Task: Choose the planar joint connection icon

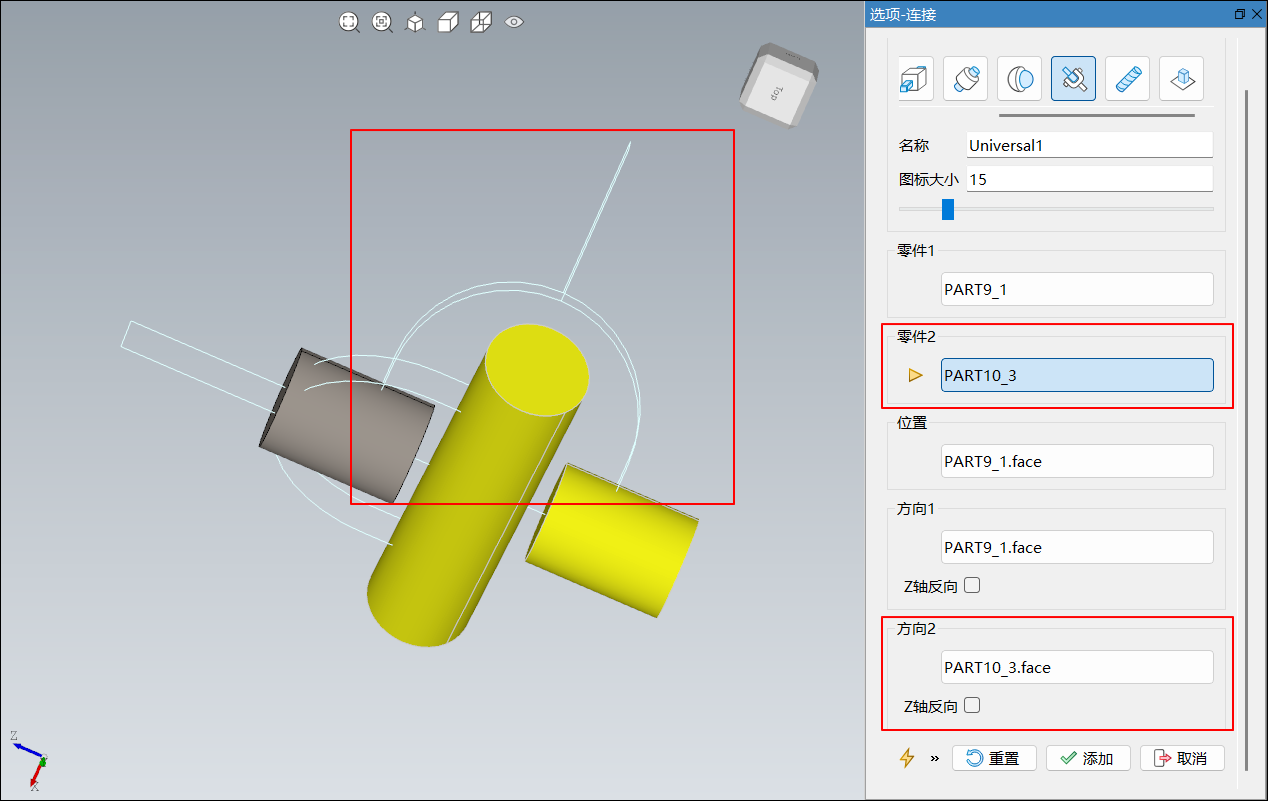Action: pos(1181,78)
